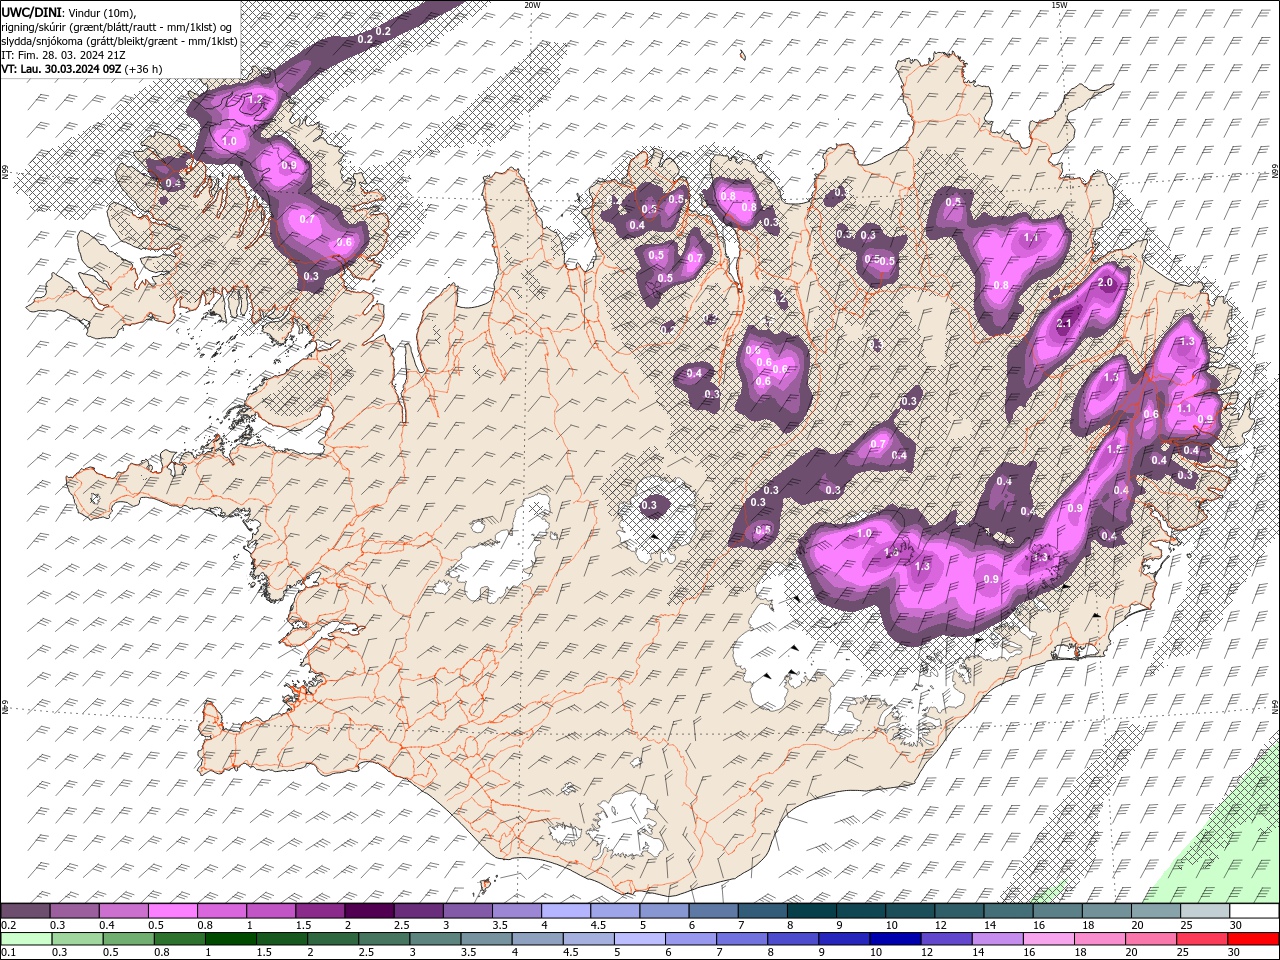The image size is (1280, 960).
Task: Pick the 8 medium blue swatch in rain legend
Action: [x=793, y=939]
